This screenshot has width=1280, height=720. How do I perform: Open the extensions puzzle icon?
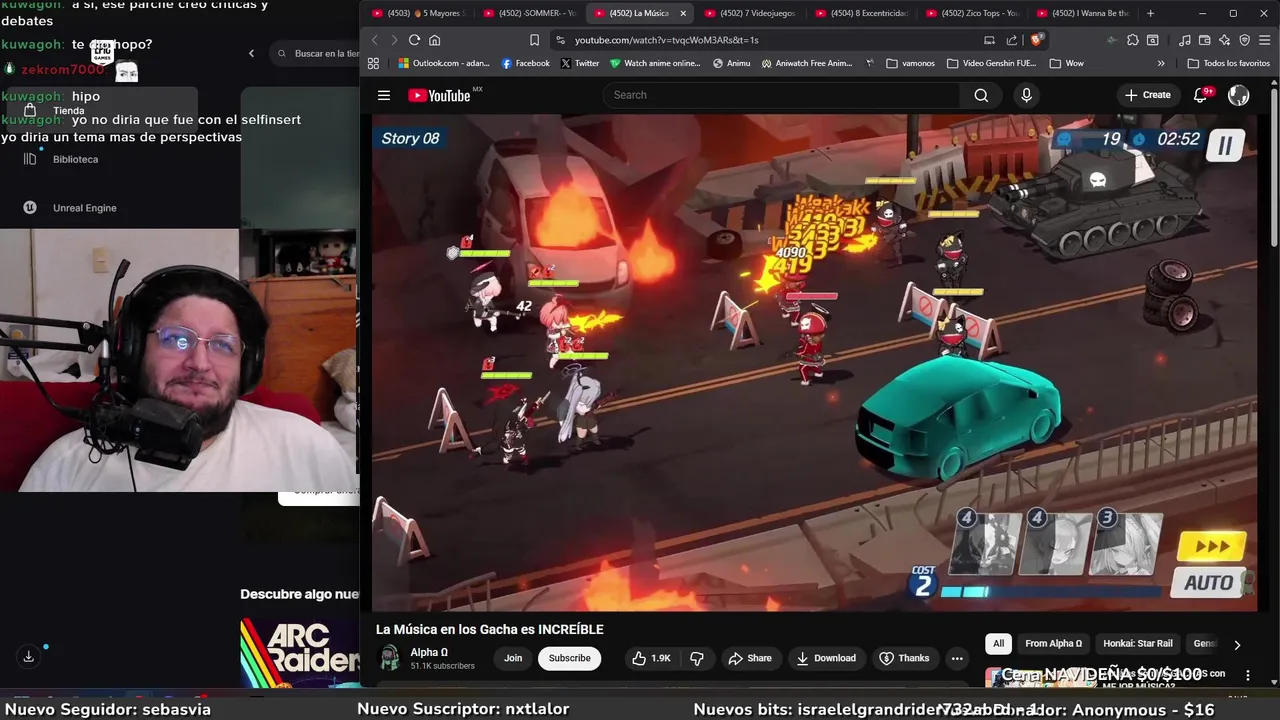tap(1132, 40)
